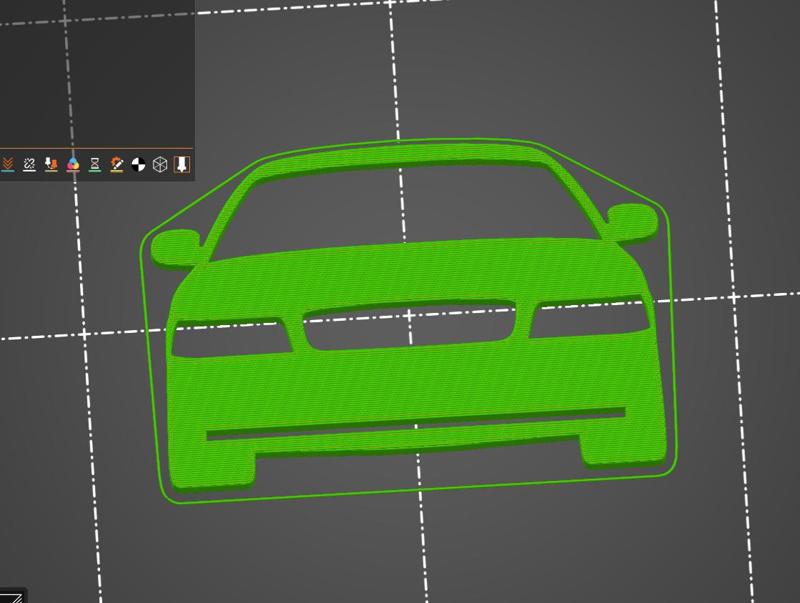
Task: Toggle the orange double-chevron legend icon
Action: click(x=8, y=164)
